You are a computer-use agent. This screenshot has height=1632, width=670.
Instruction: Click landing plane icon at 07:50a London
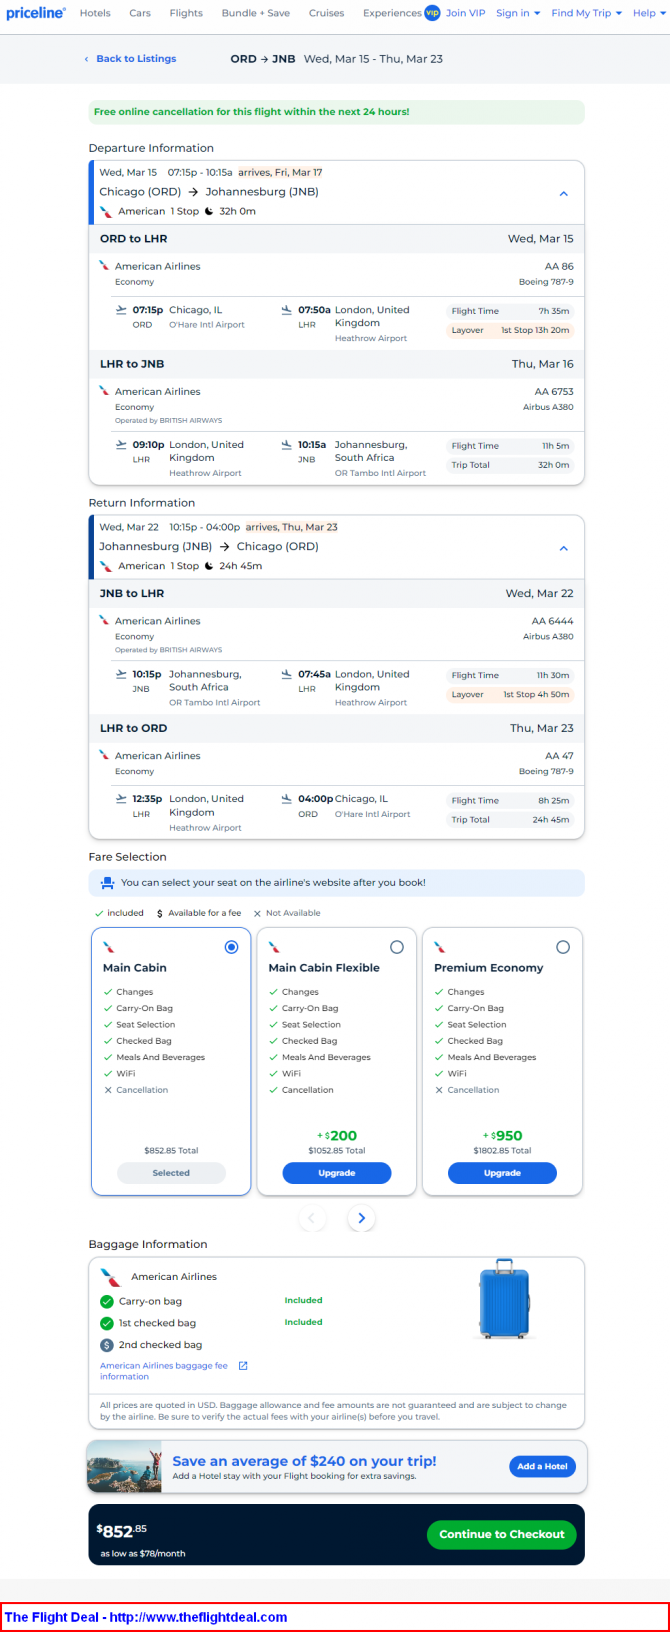click(x=287, y=310)
